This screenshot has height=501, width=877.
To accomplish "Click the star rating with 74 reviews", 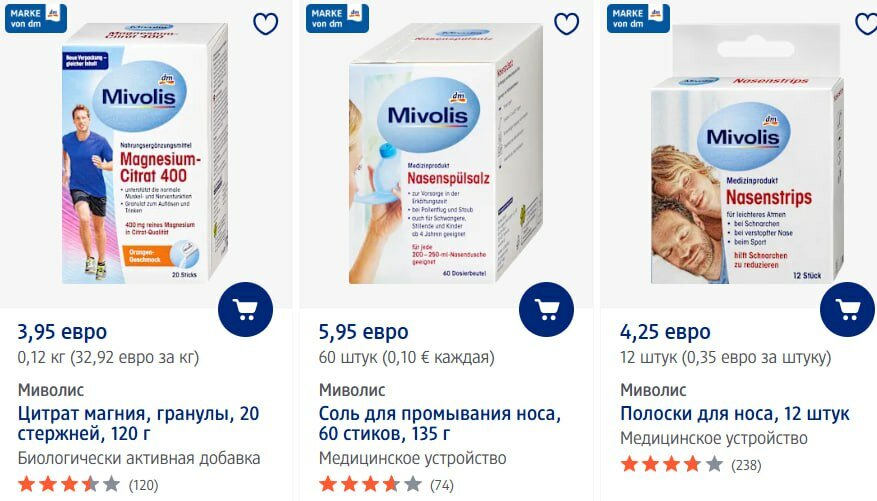I will click(386, 484).
